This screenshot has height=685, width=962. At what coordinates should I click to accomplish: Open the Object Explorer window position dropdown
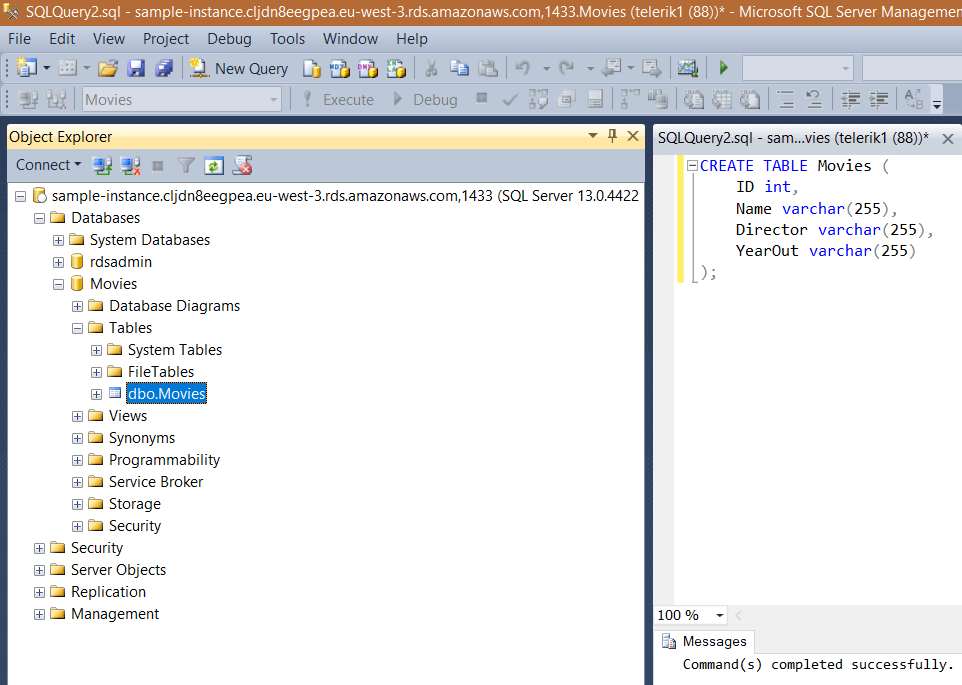coord(592,136)
